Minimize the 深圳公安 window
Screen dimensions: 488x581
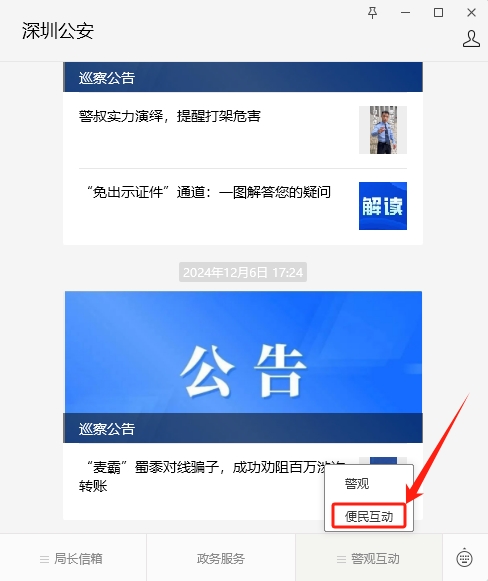pyautogui.click(x=405, y=13)
